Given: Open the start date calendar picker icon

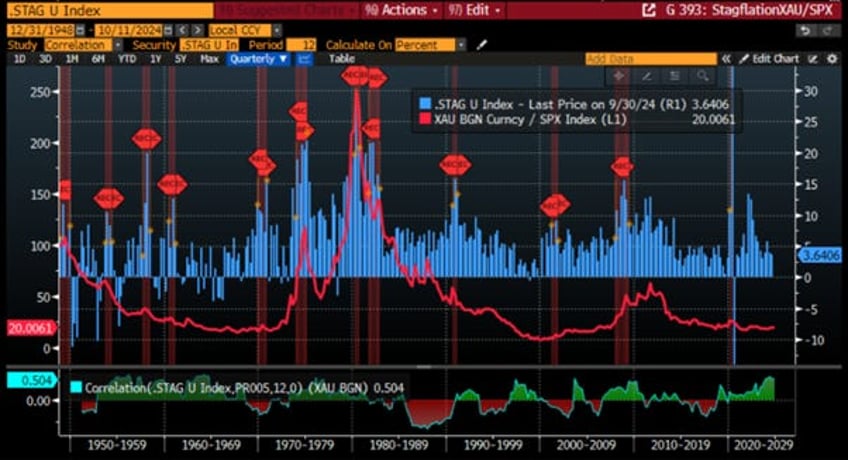Looking at the screenshot, I should pyautogui.click(x=80, y=31).
